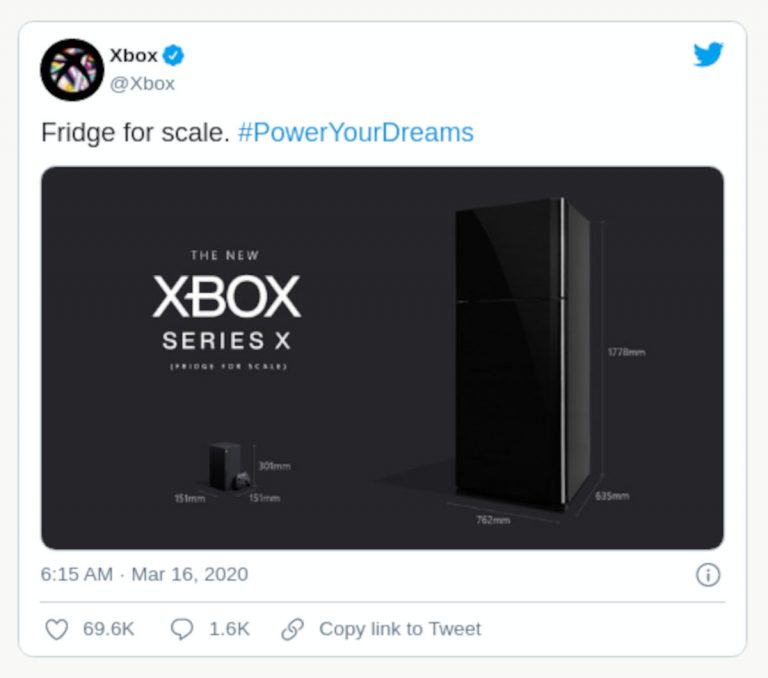Click the 1.6K replies count
This screenshot has height=678, width=768.
[229, 629]
